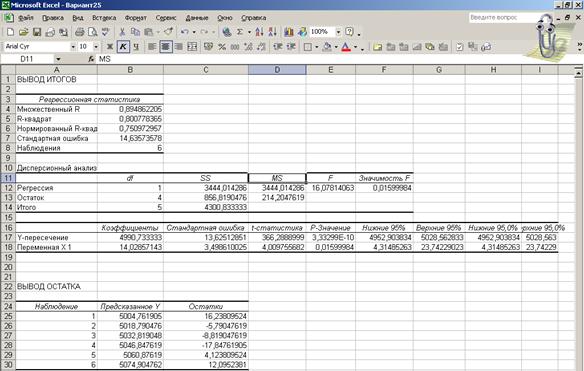Expand the zoom 100% dropdown
The height and width of the screenshot is (371, 584).
338,32
